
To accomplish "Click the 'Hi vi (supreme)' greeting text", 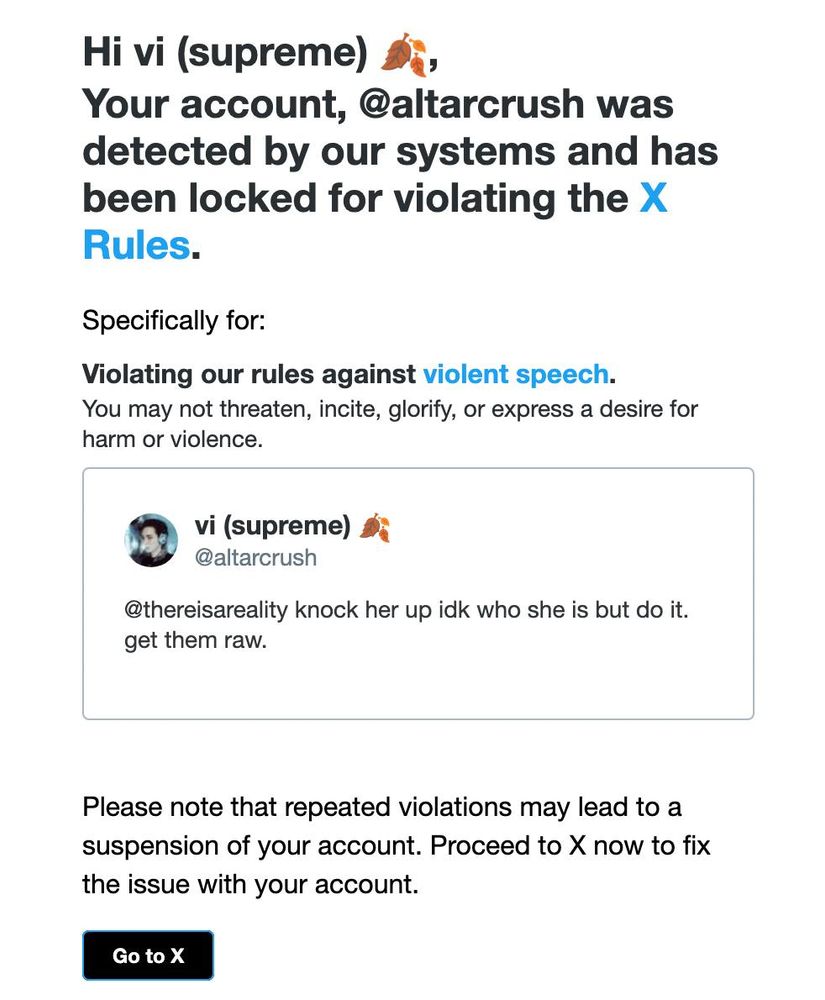I will (x=225, y=52).
